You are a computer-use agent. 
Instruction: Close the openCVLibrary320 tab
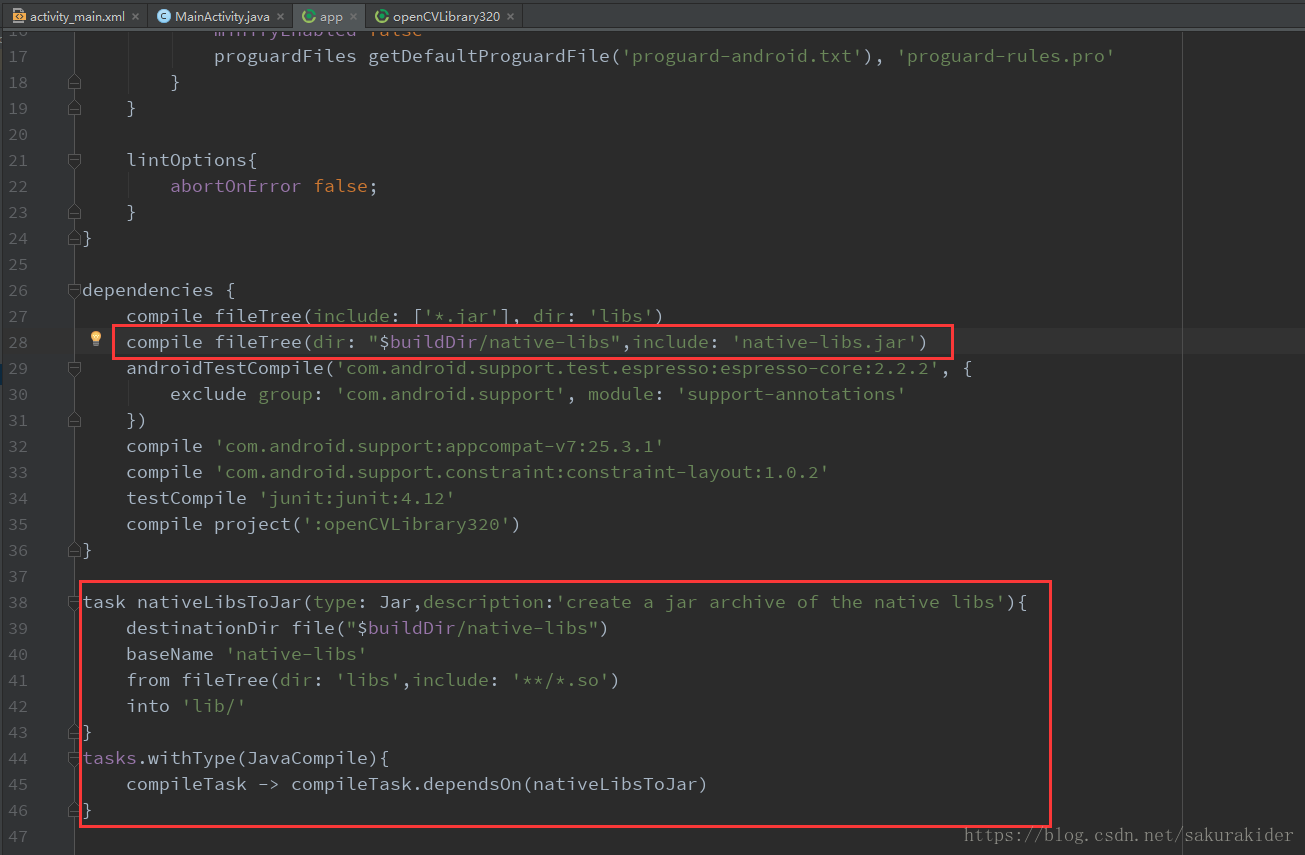coord(511,17)
